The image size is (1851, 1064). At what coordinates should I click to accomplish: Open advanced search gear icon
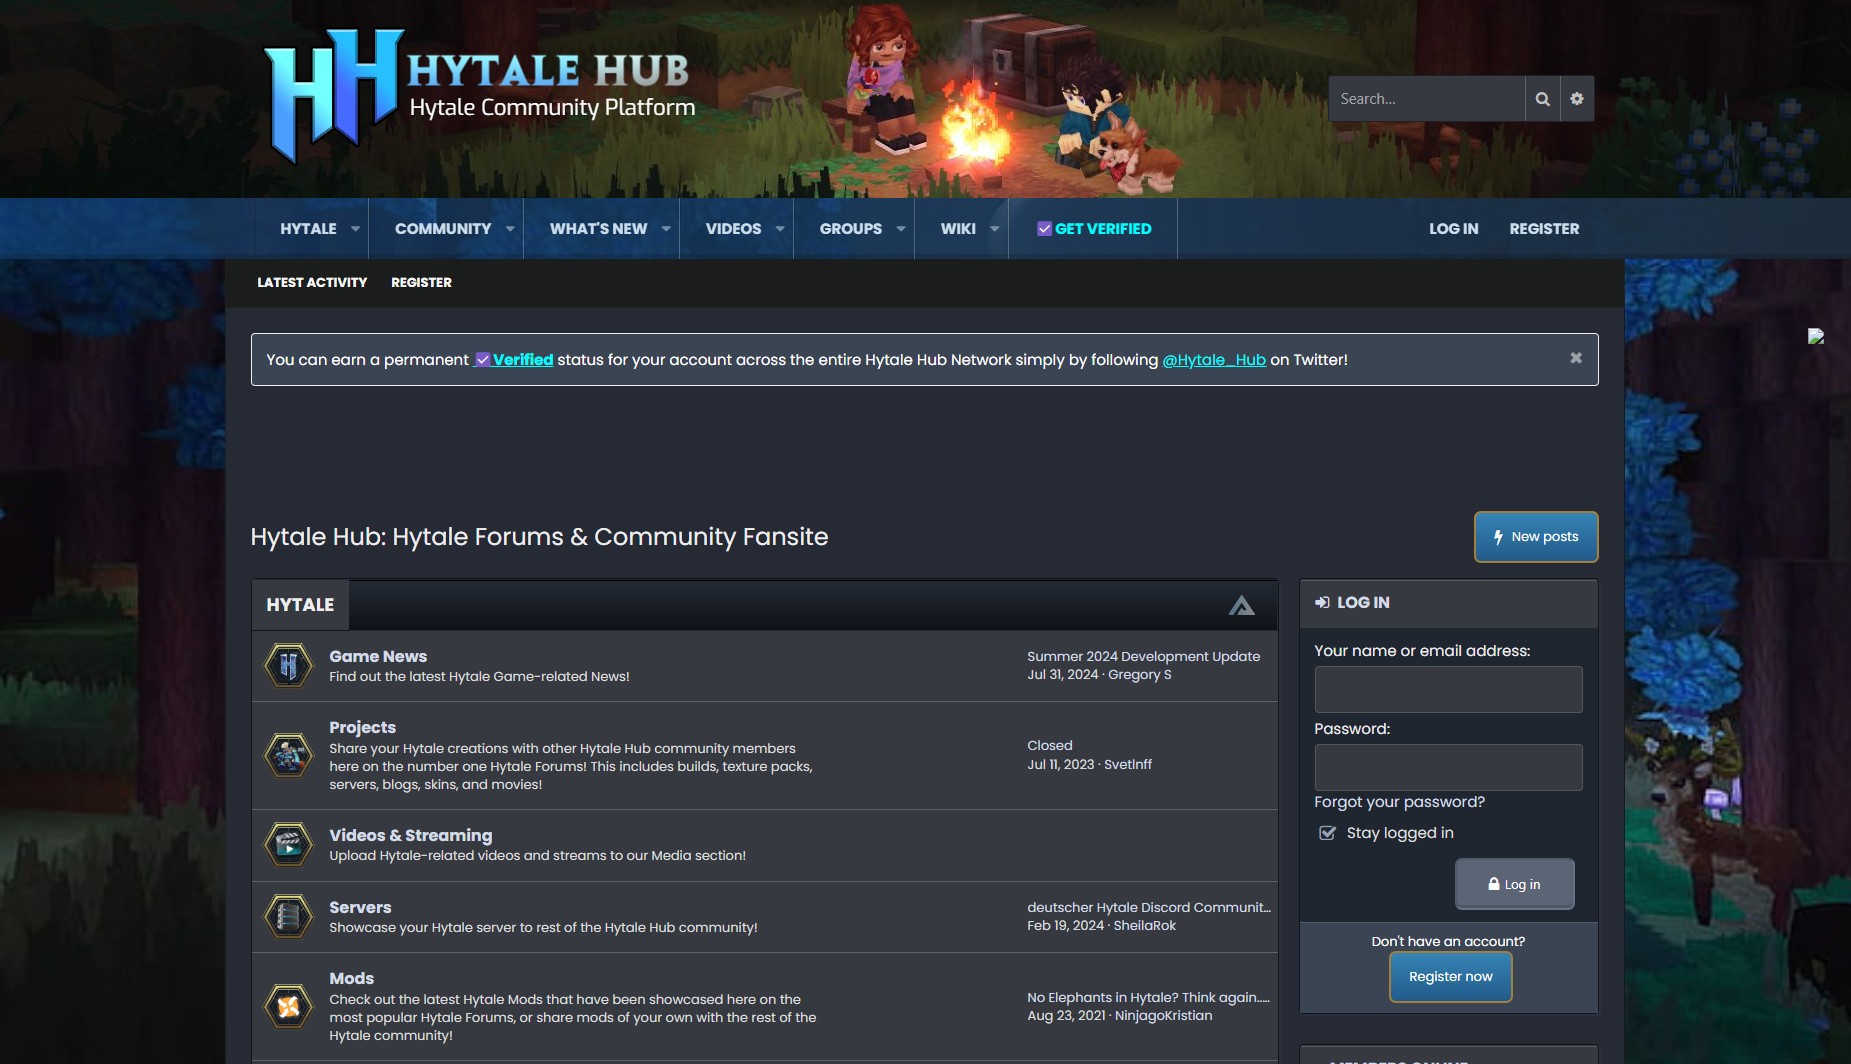tap(1577, 99)
